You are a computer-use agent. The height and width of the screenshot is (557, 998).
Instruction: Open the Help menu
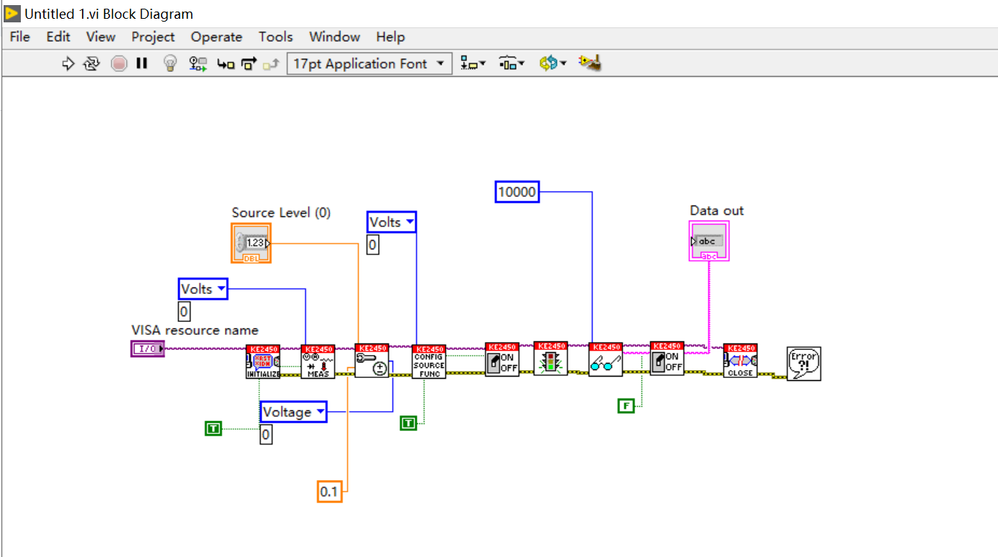pos(390,37)
